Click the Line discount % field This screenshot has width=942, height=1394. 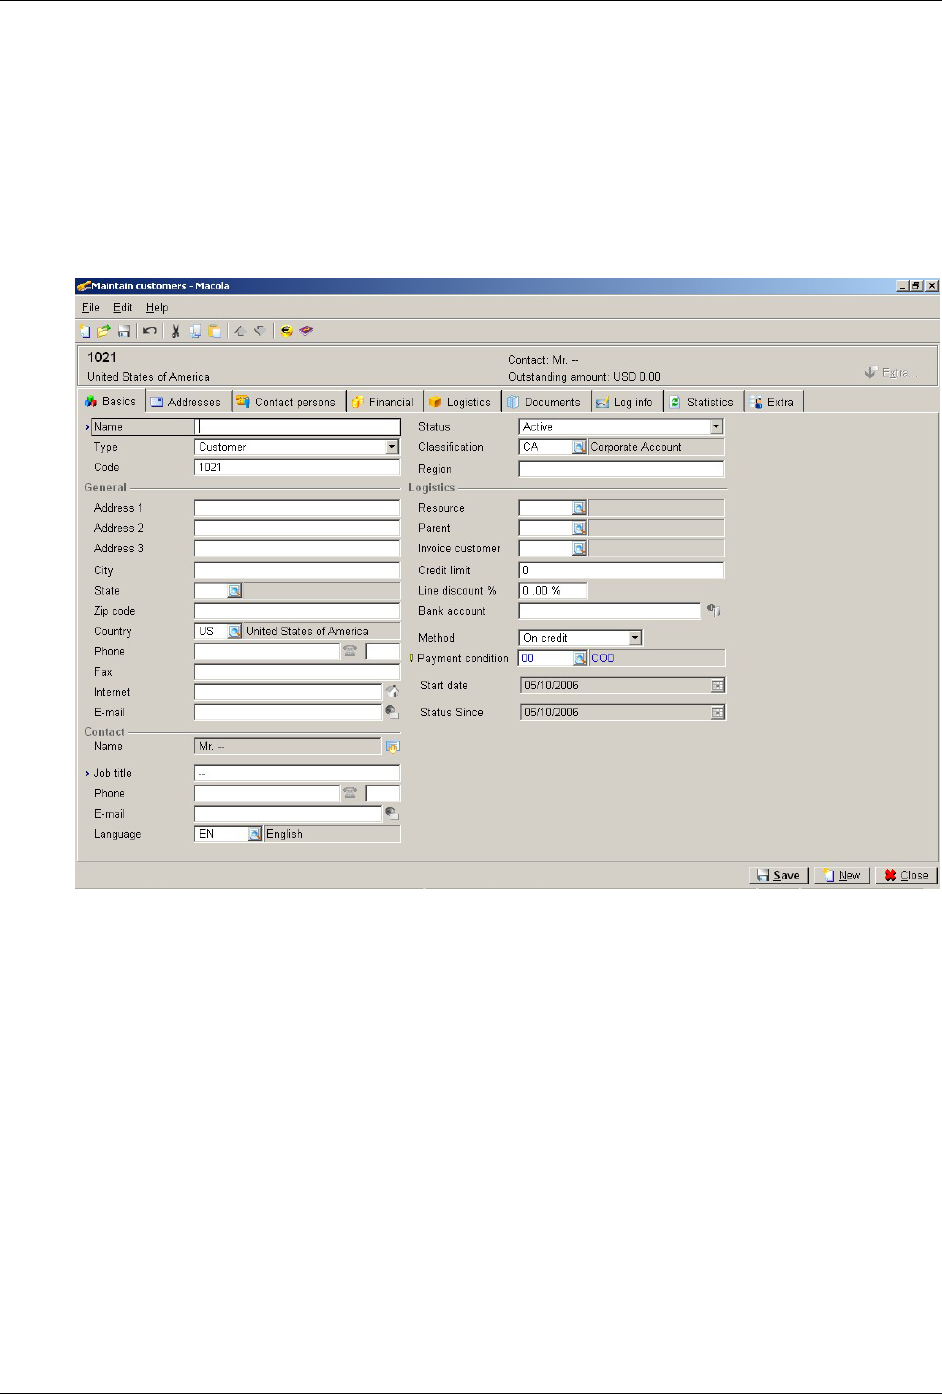coord(553,591)
